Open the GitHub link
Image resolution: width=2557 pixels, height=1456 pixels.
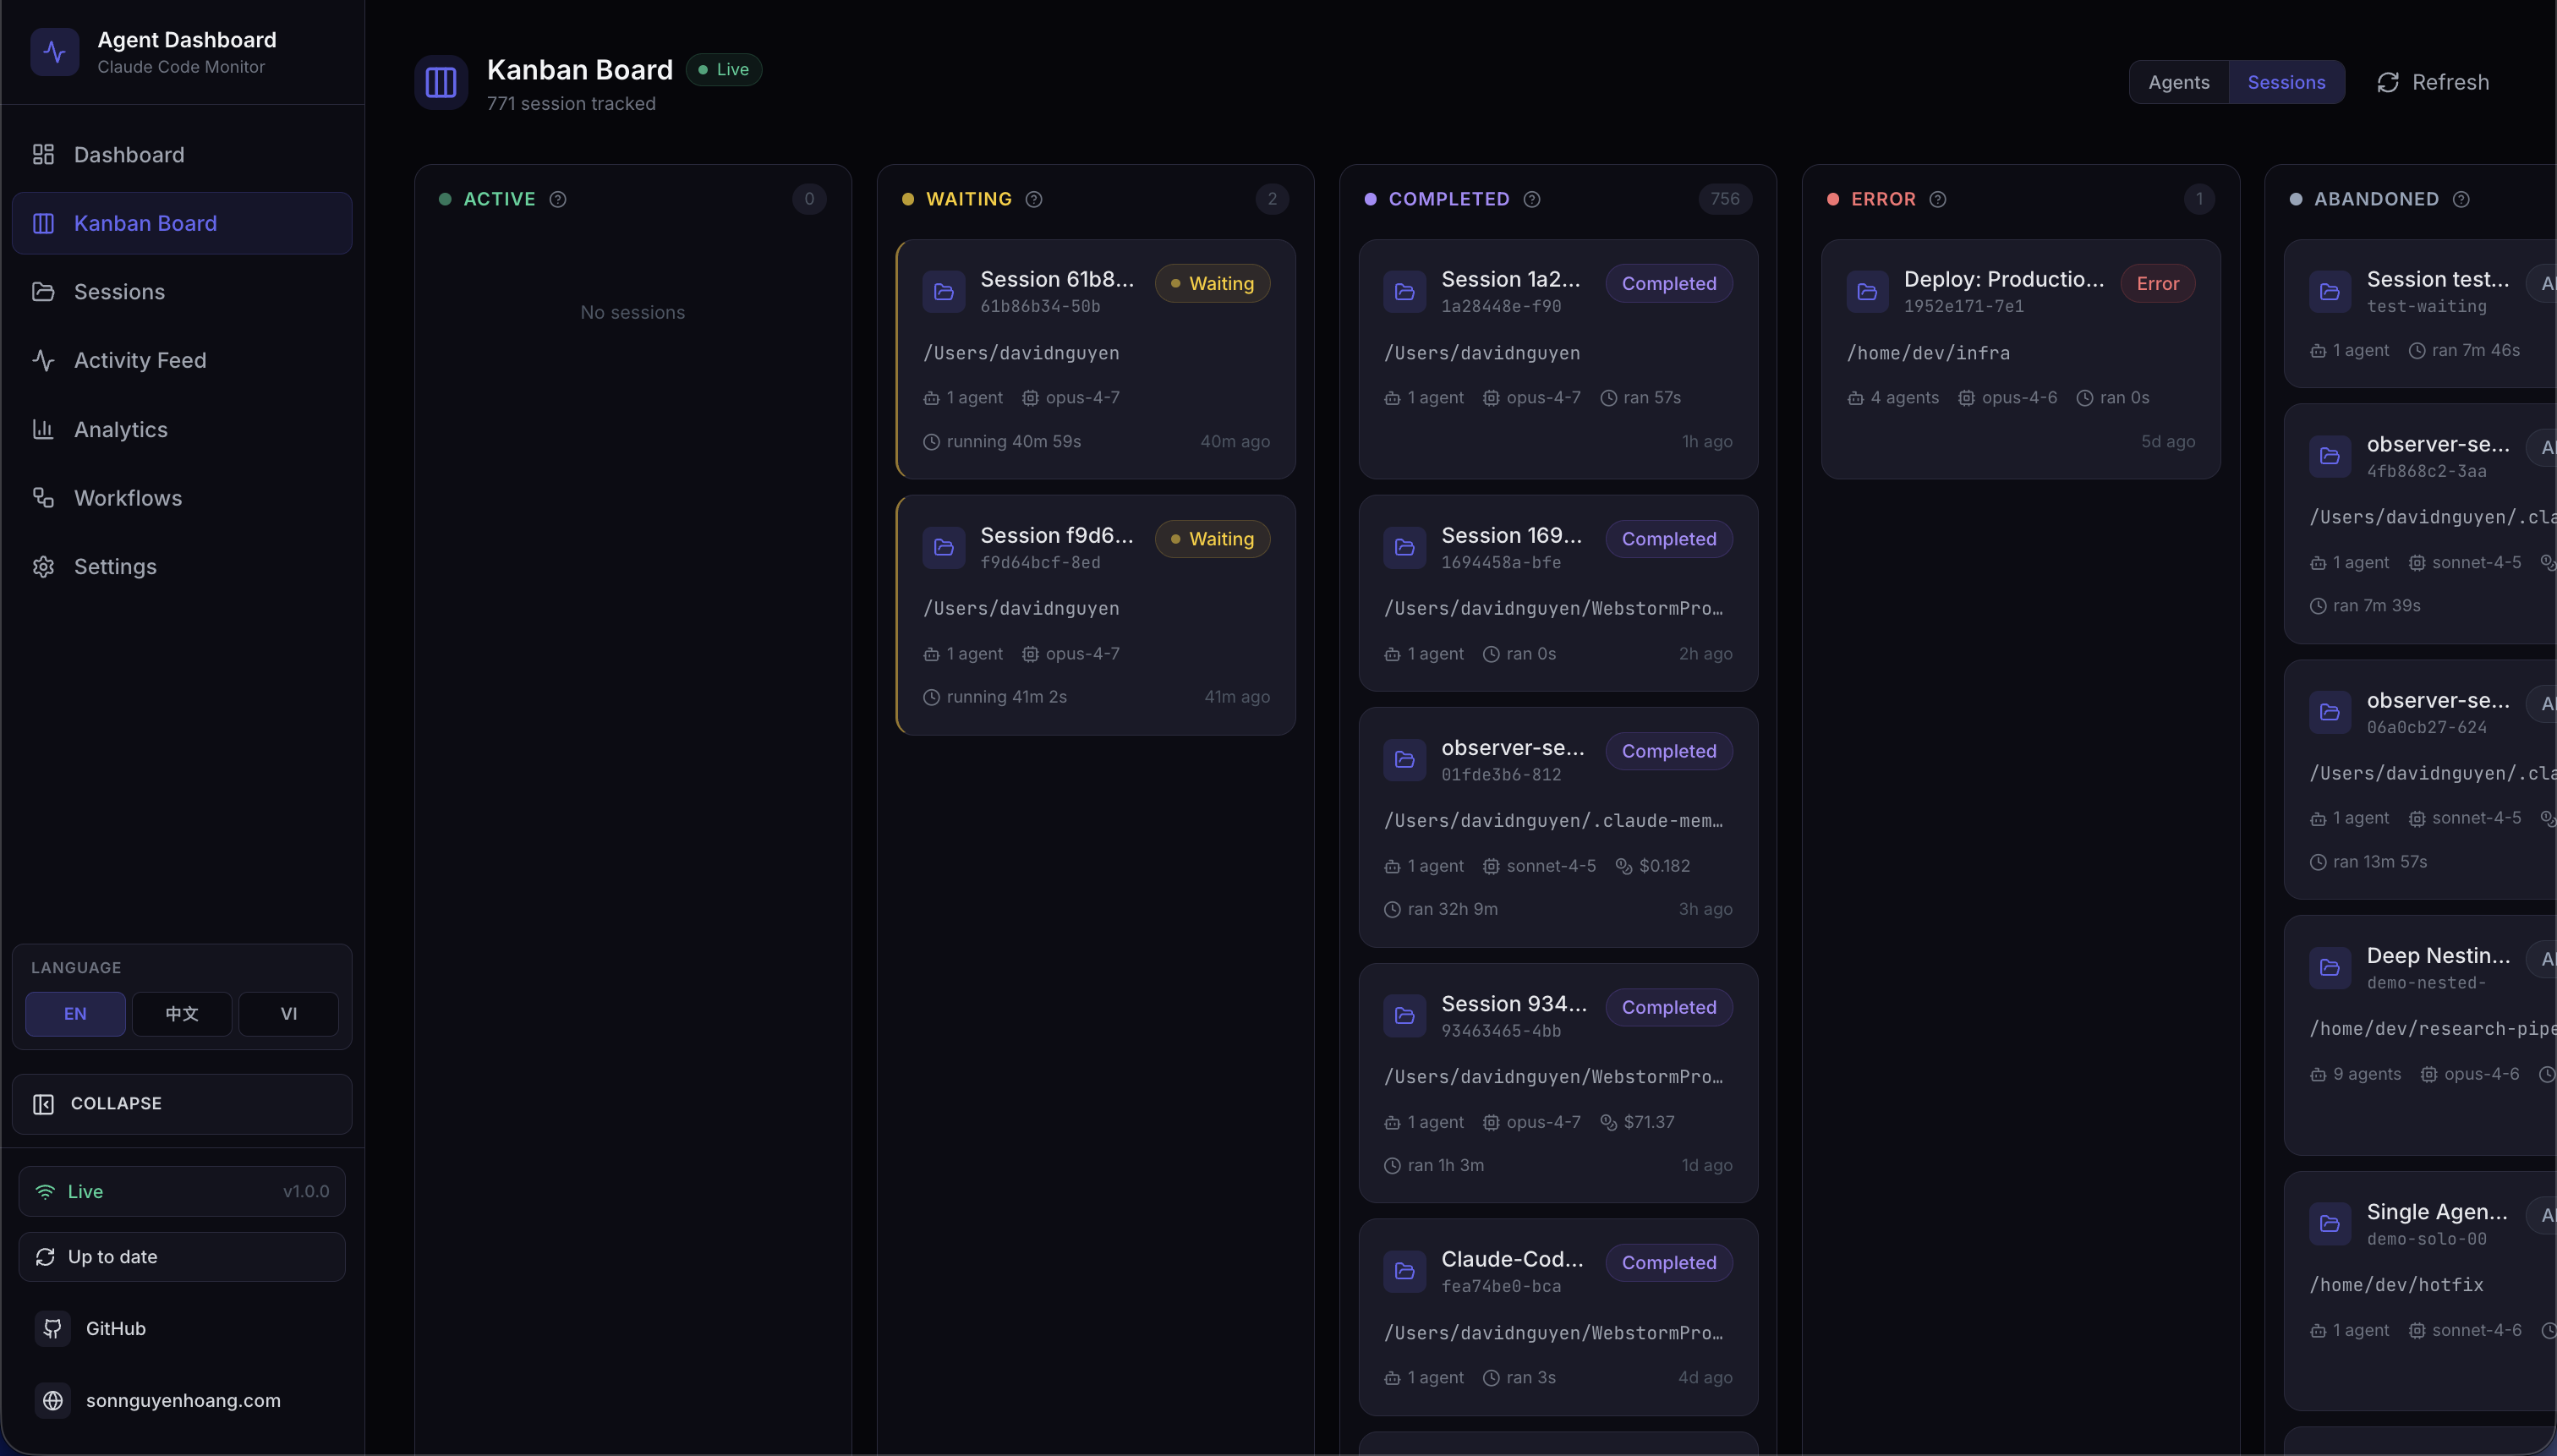click(182, 1328)
